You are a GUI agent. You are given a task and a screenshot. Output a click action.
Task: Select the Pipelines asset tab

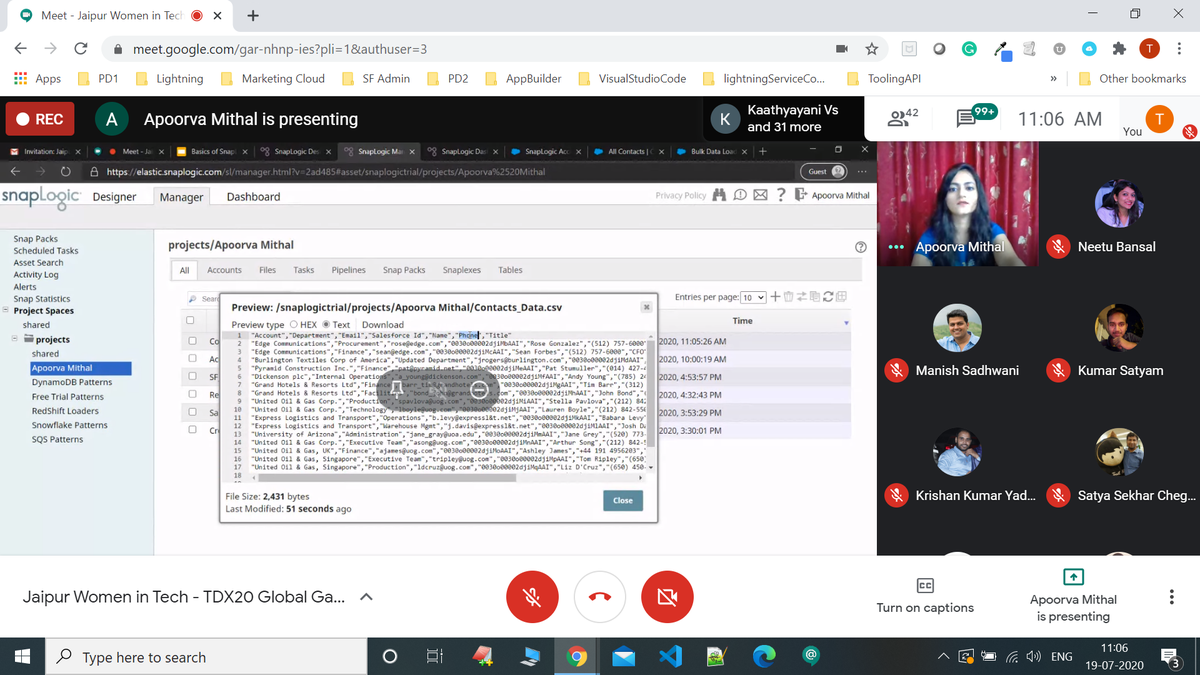(349, 270)
